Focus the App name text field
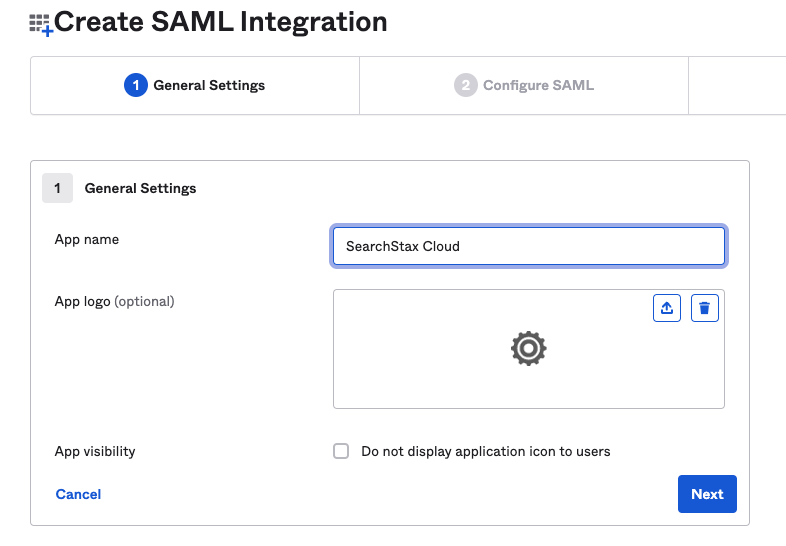The height and width of the screenshot is (546, 786). pos(529,246)
